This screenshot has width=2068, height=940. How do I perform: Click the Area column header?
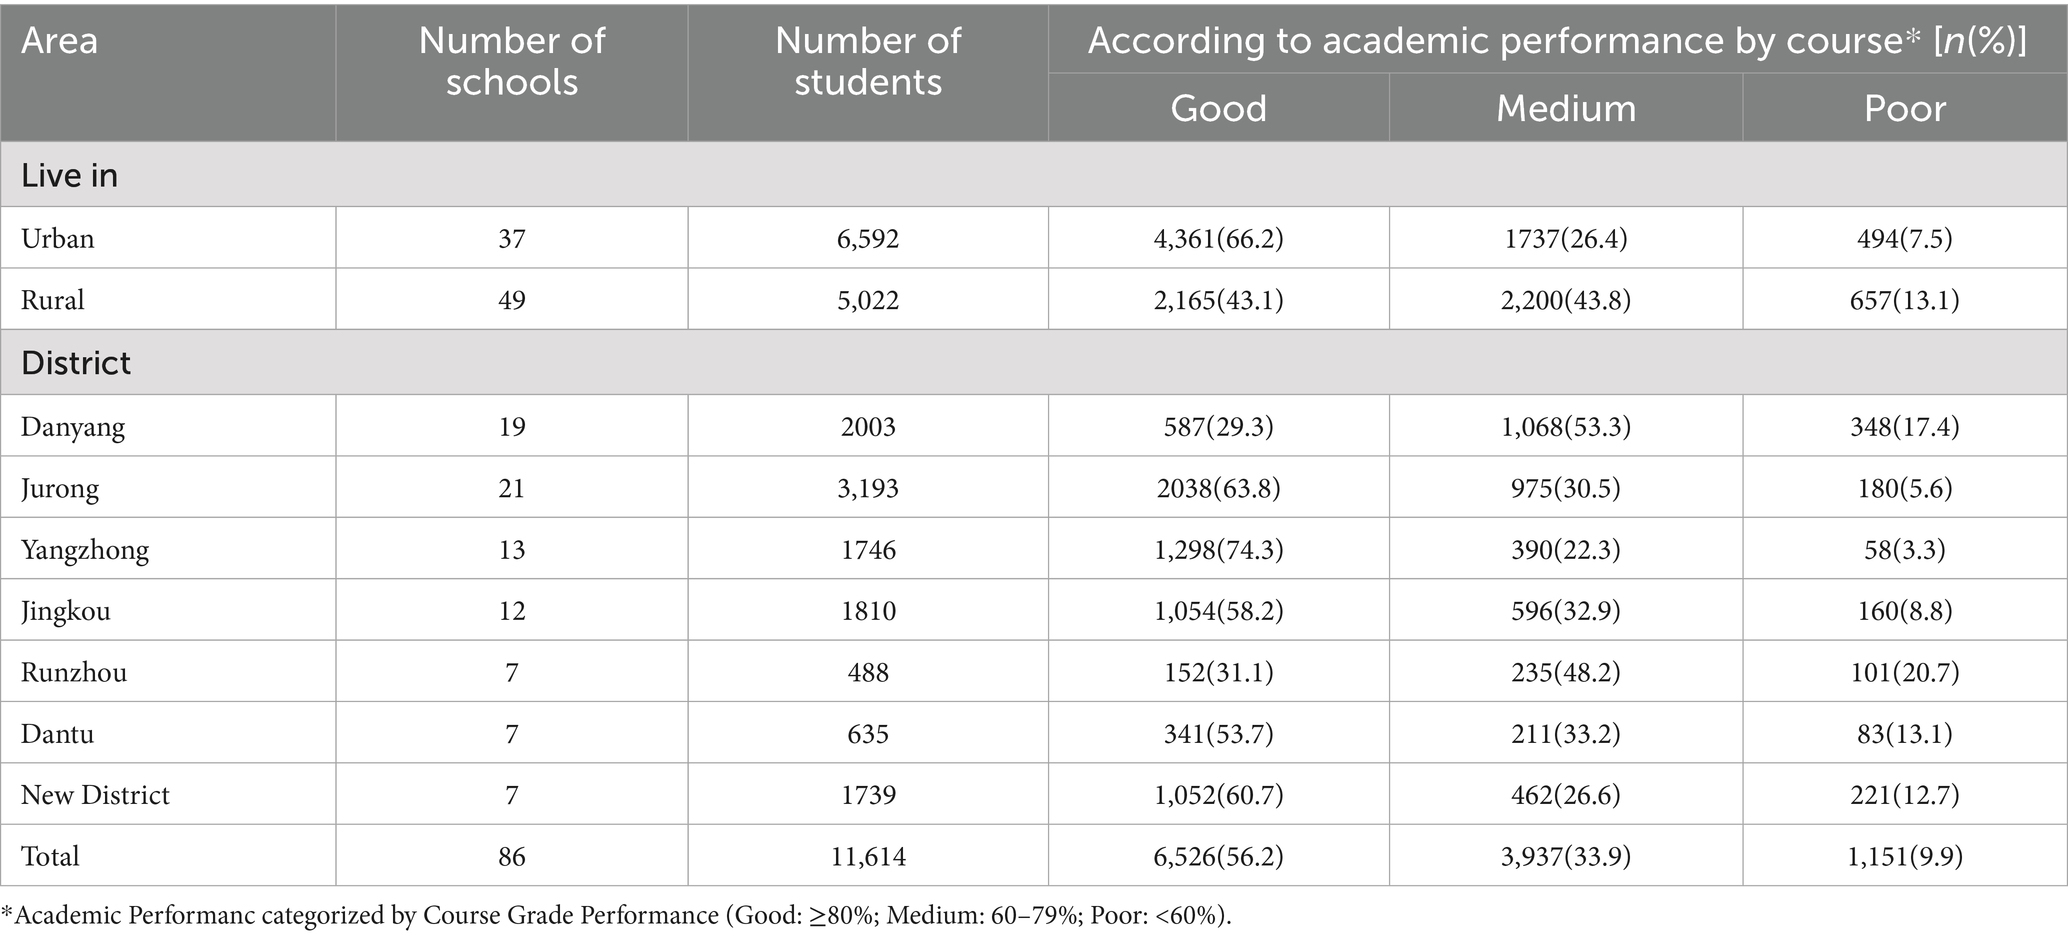tap(59, 41)
